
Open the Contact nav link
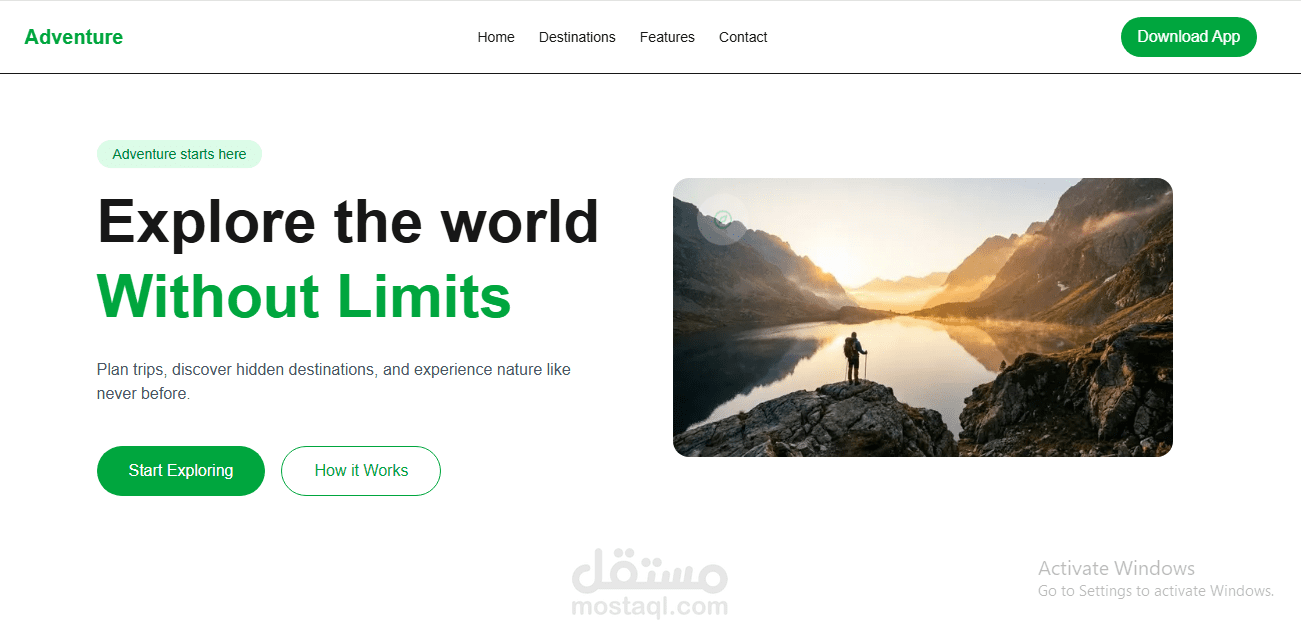(743, 37)
